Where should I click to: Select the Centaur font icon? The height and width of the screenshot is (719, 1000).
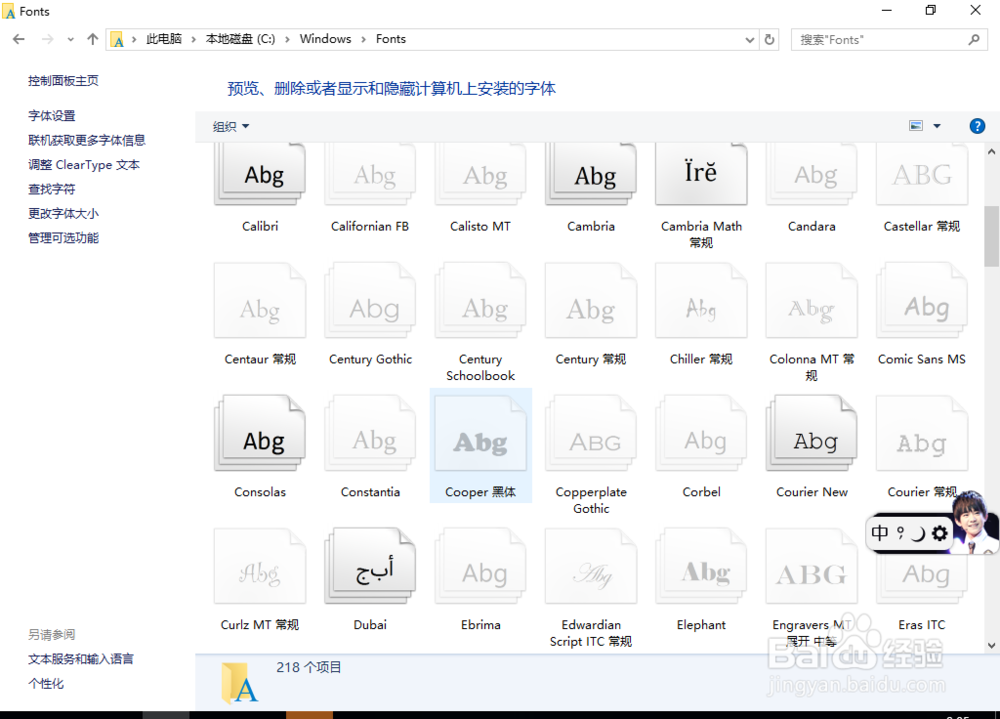pyautogui.click(x=260, y=300)
